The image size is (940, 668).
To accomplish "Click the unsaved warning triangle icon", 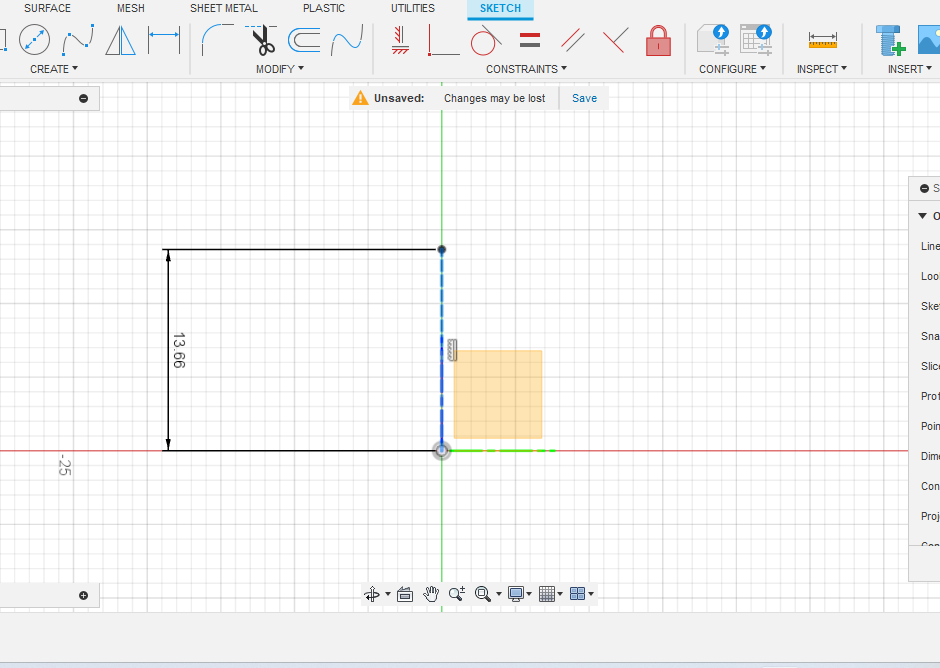I will pyautogui.click(x=360, y=98).
